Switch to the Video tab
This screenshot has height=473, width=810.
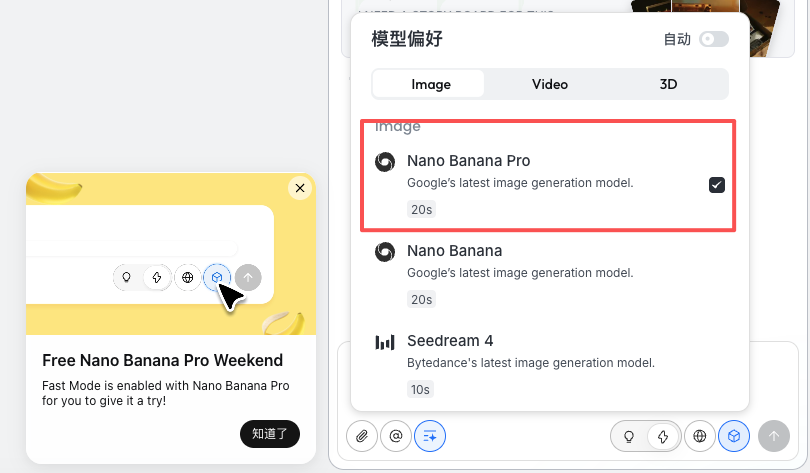pos(550,84)
